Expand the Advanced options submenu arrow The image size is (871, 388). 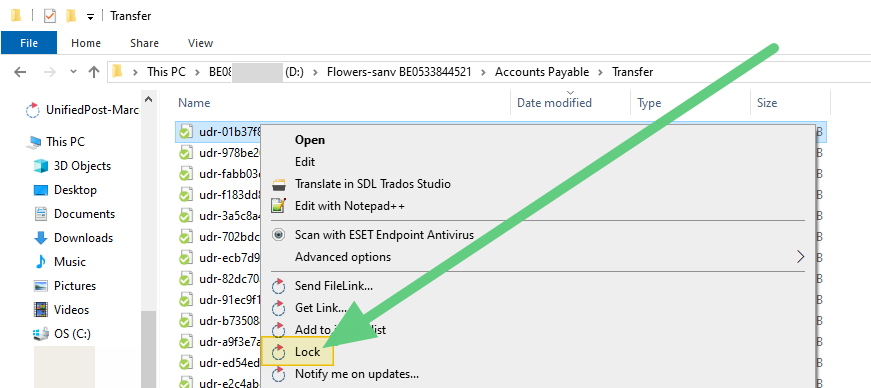800,257
